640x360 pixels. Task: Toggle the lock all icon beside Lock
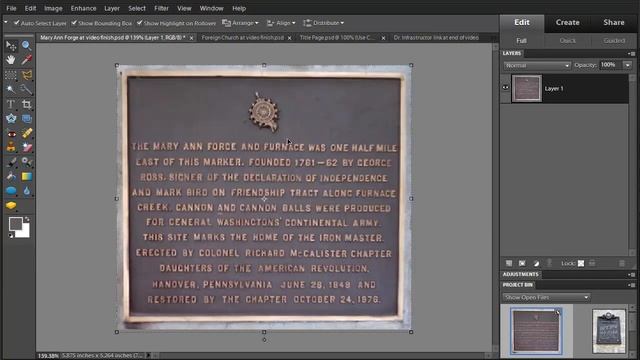(x=592, y=263)
